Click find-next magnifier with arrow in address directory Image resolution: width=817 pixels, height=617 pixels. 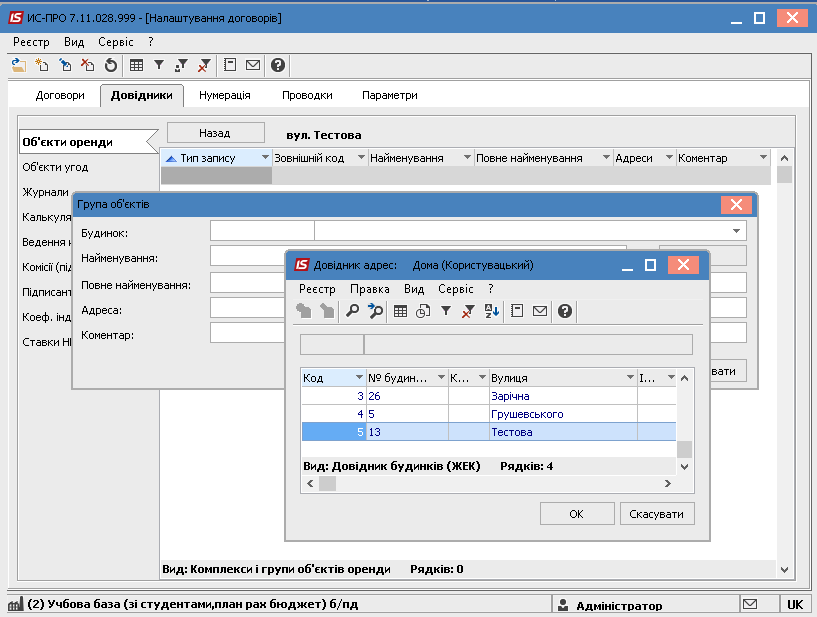[x=375, y=311]
